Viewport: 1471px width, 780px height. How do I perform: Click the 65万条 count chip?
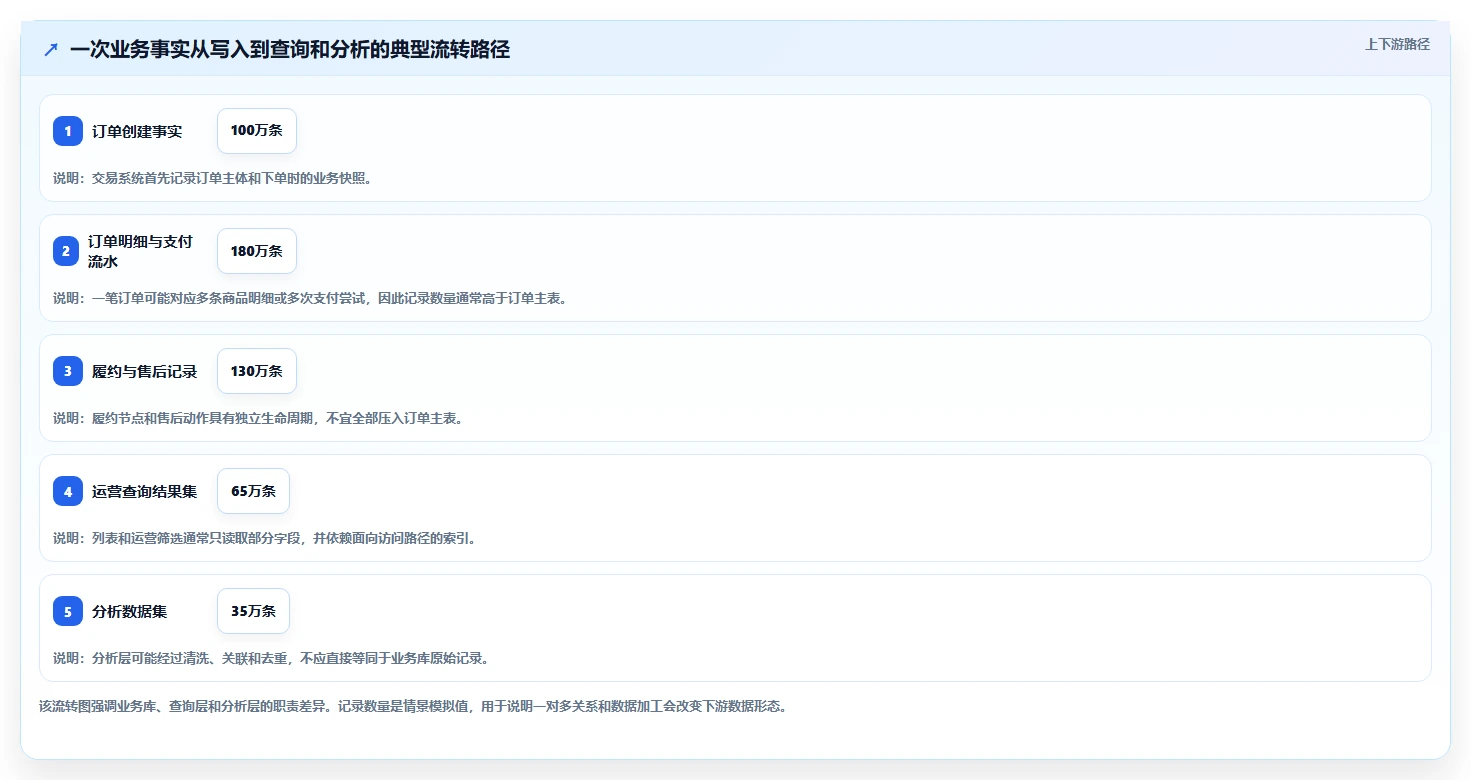pyautogui.click(x=253, y=491)
